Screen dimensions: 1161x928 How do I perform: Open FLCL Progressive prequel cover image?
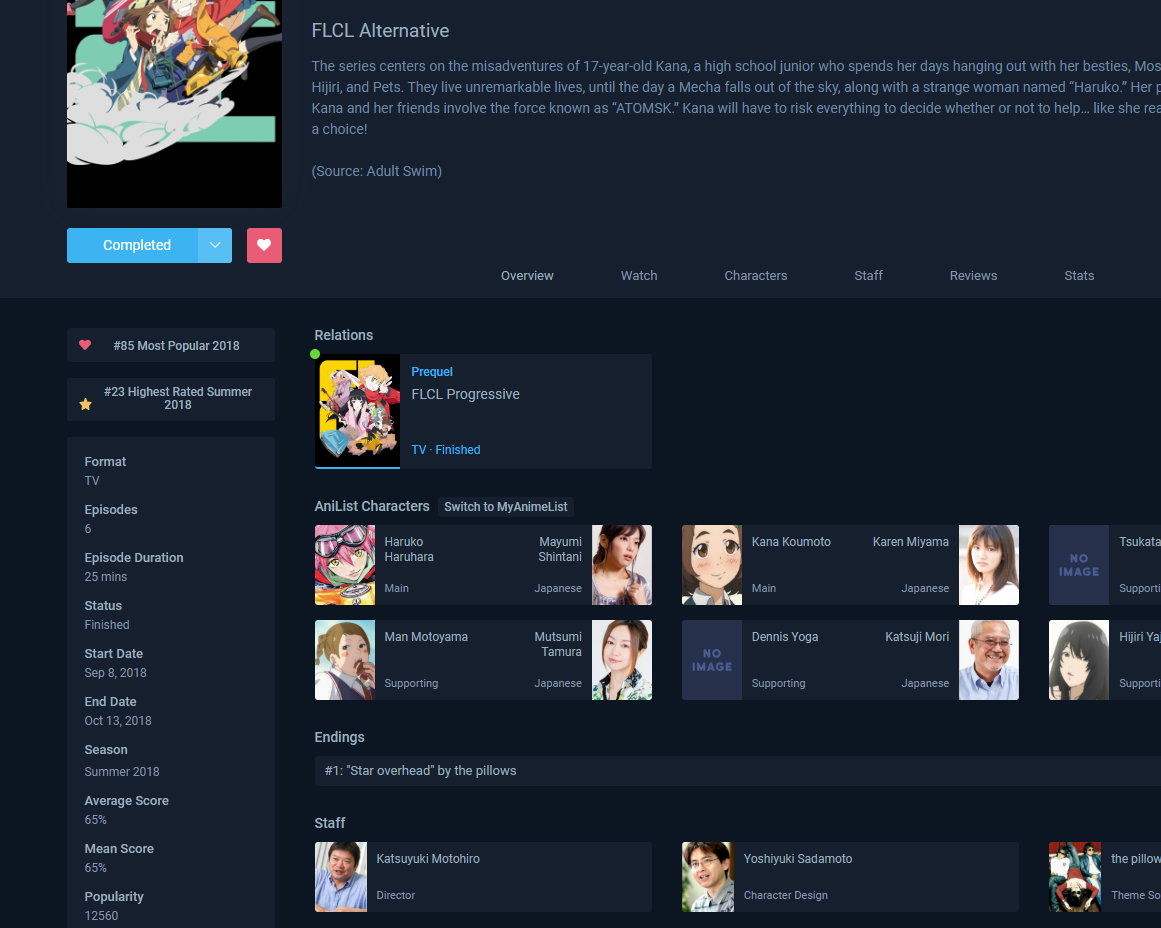(x=357, y=411)
